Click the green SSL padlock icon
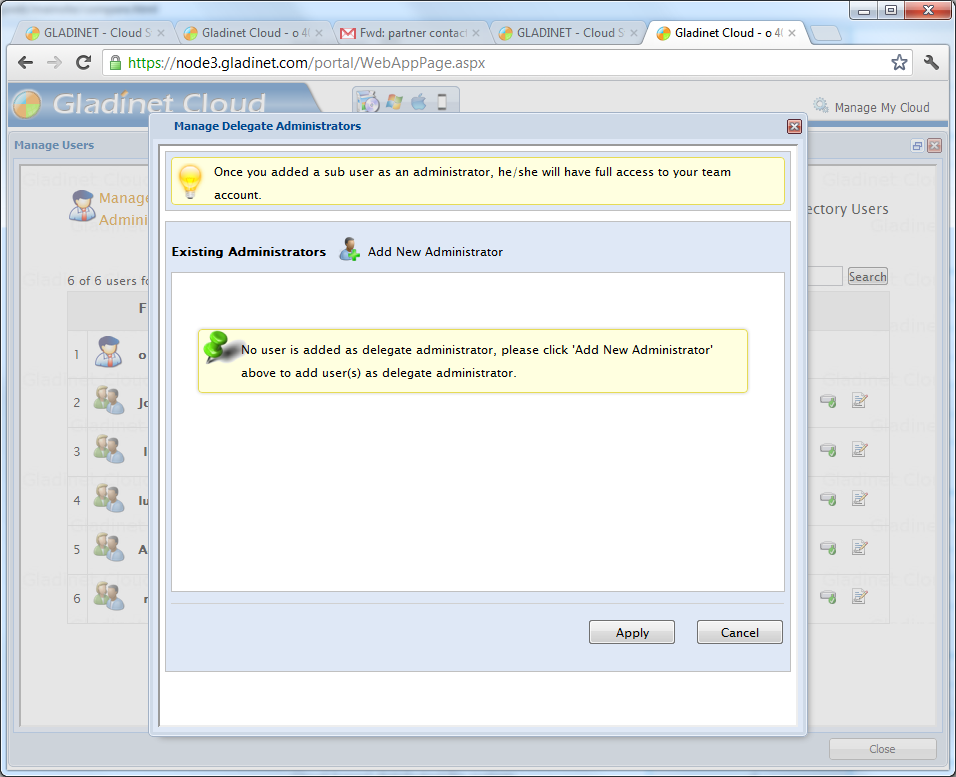956x777 pixels. point(115,62)
